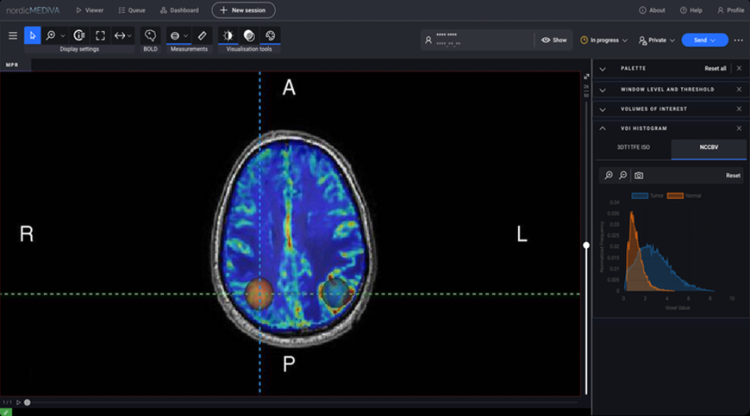The height and width of the screenshot is (416, 750).
Task: Select the pointer cursor tool
Action: point(32,35)
